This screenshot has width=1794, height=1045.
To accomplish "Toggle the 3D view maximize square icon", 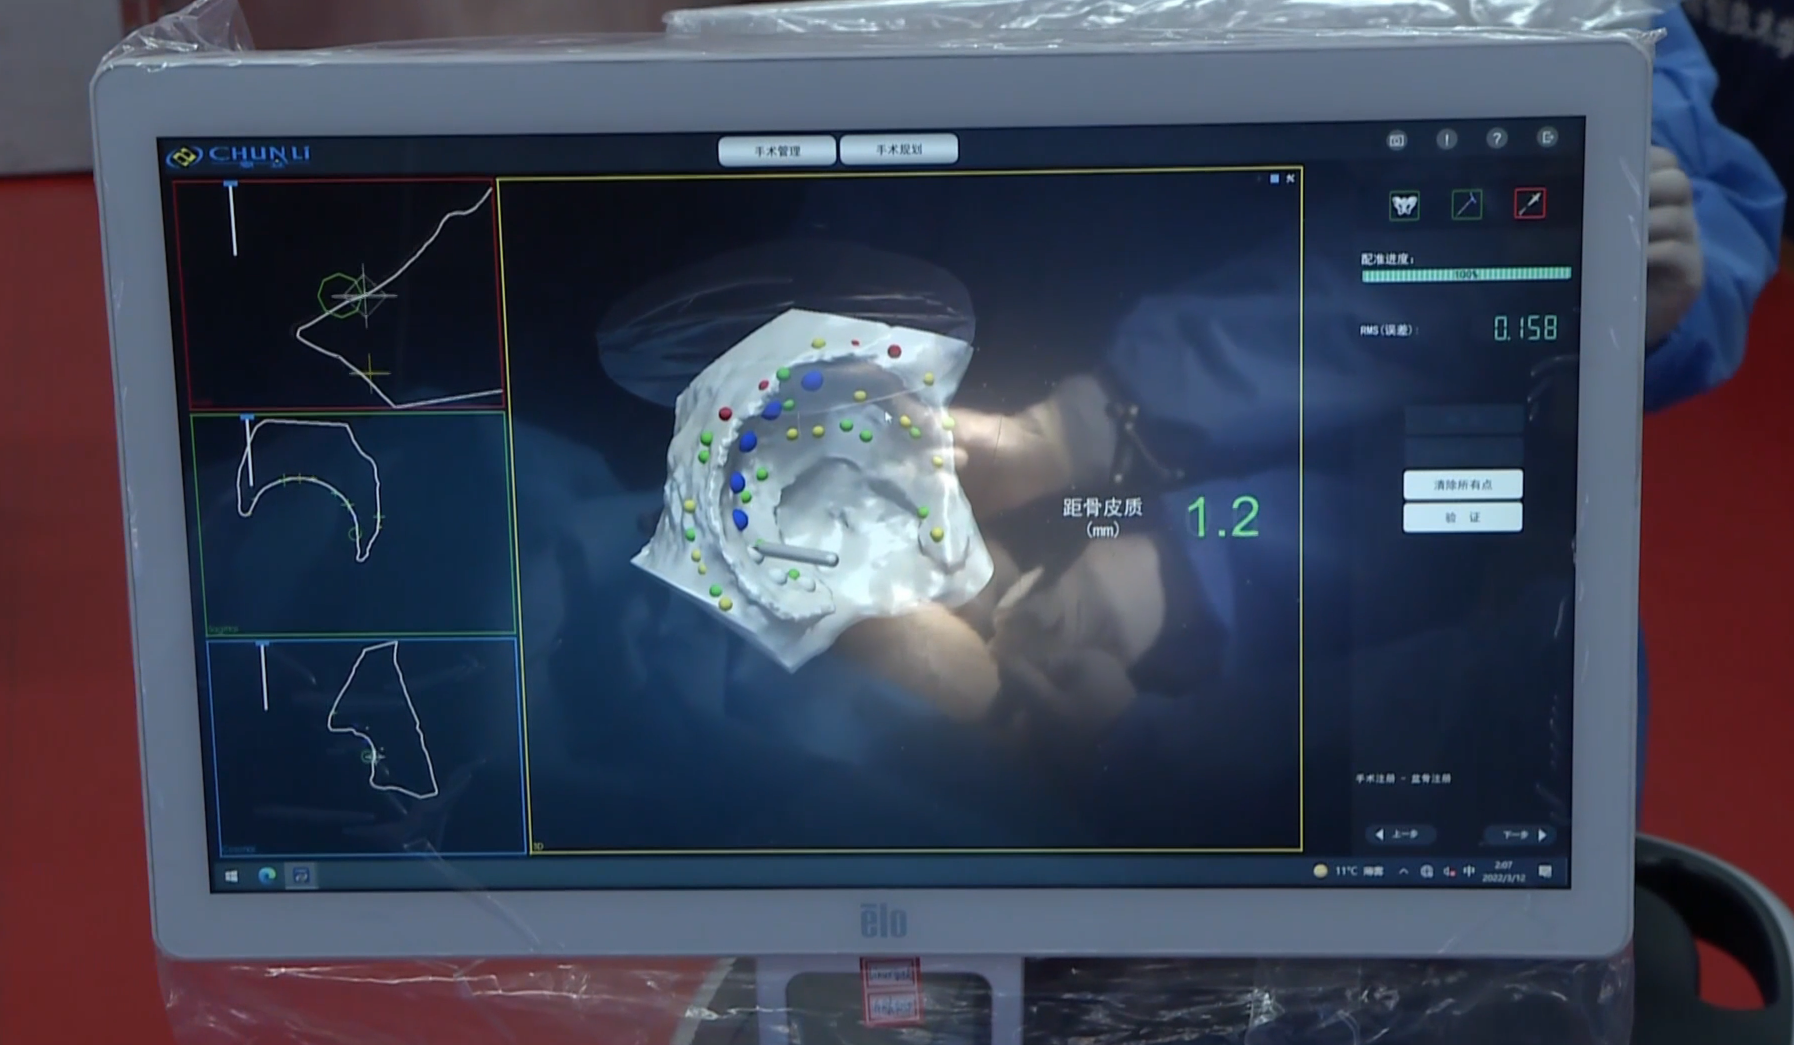I will click(1274, 179).
